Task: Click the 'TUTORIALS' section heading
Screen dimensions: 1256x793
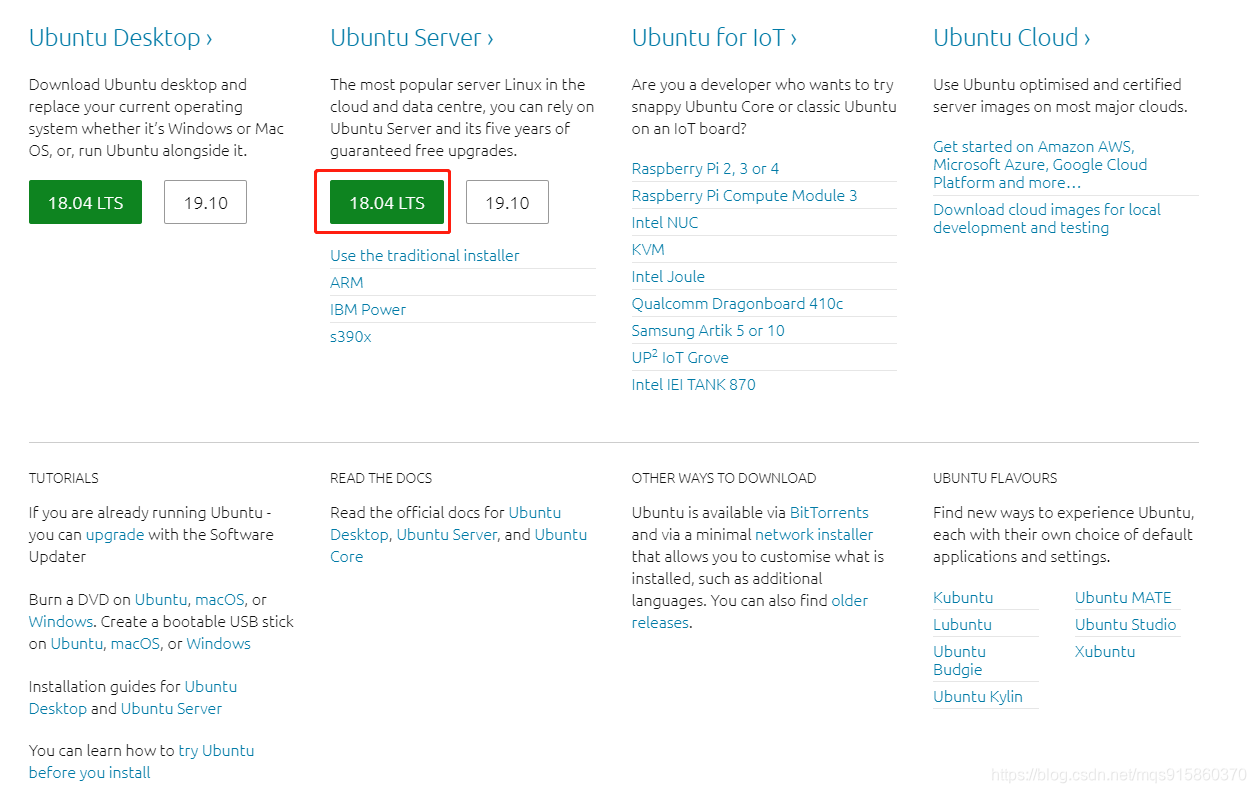Action: tap(64, 478)
